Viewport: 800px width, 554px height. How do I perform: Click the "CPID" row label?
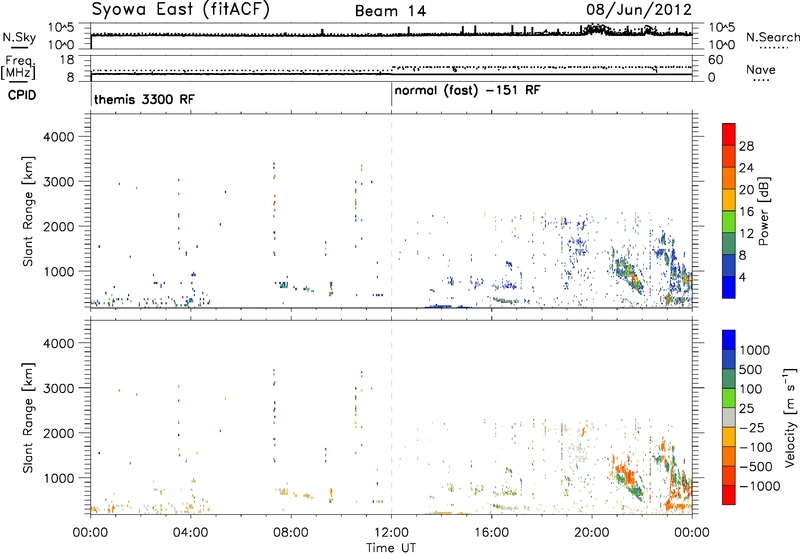[22, 95]
